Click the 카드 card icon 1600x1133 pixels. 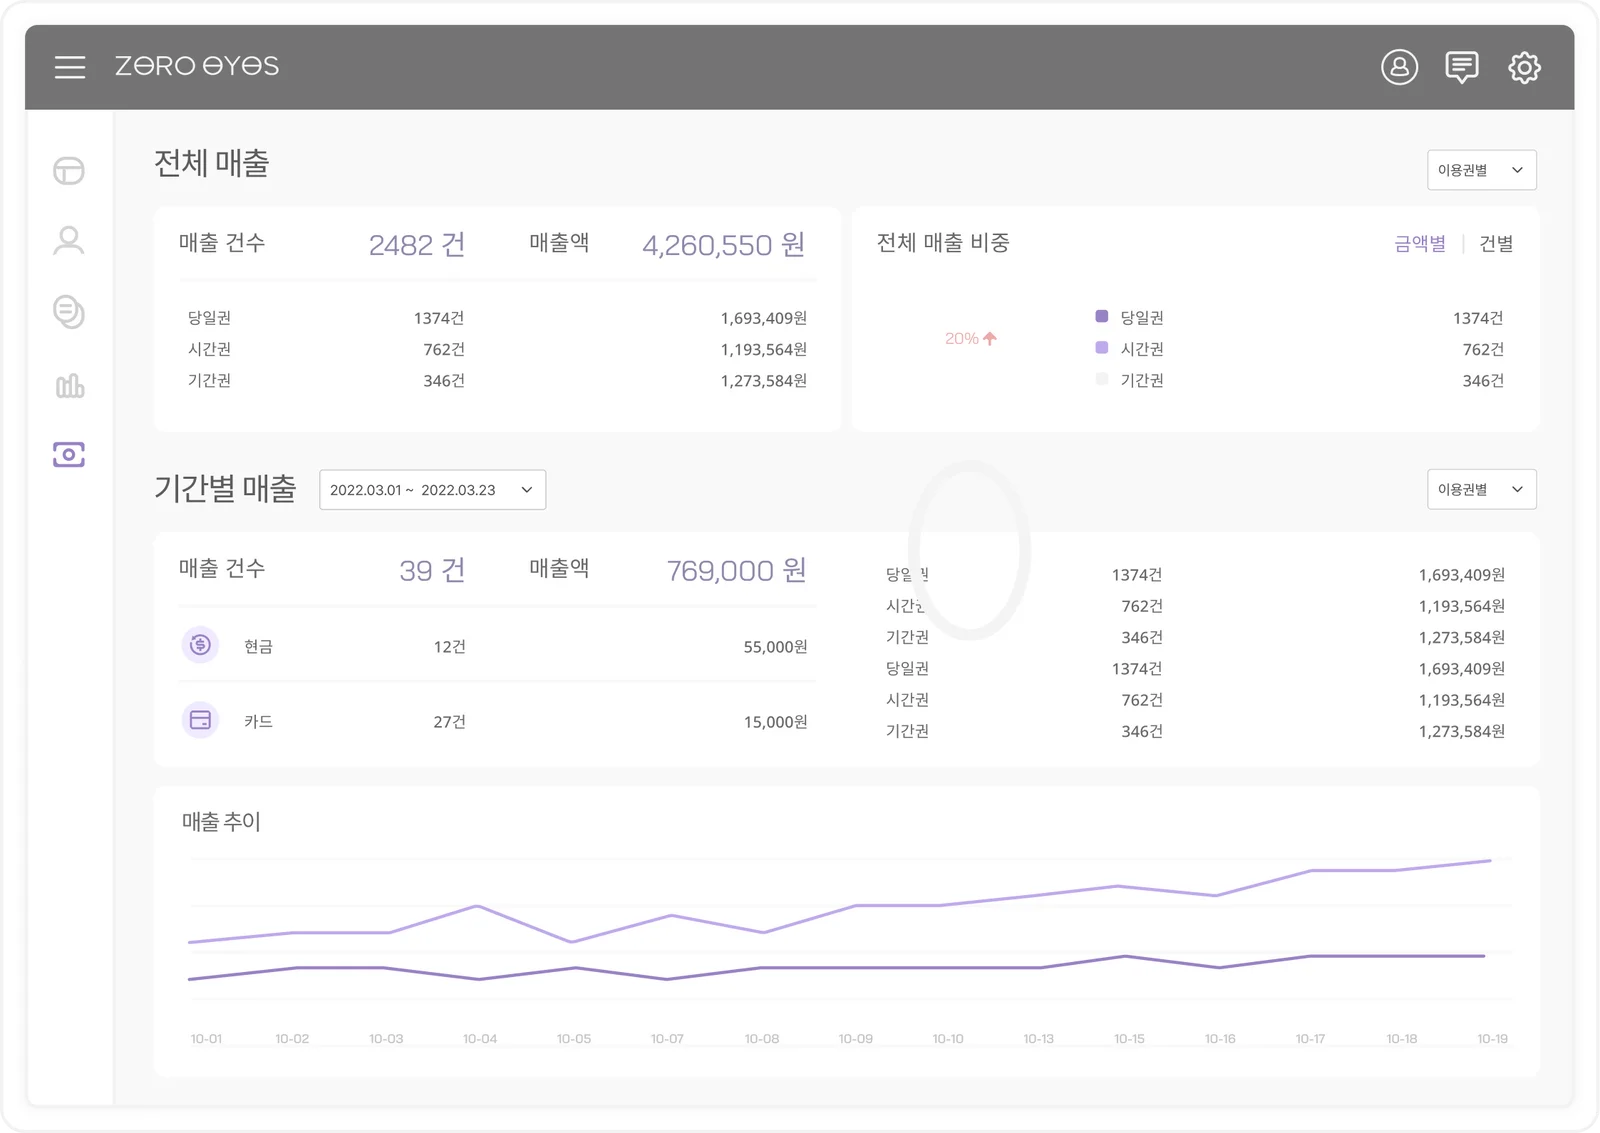point(200,720)
